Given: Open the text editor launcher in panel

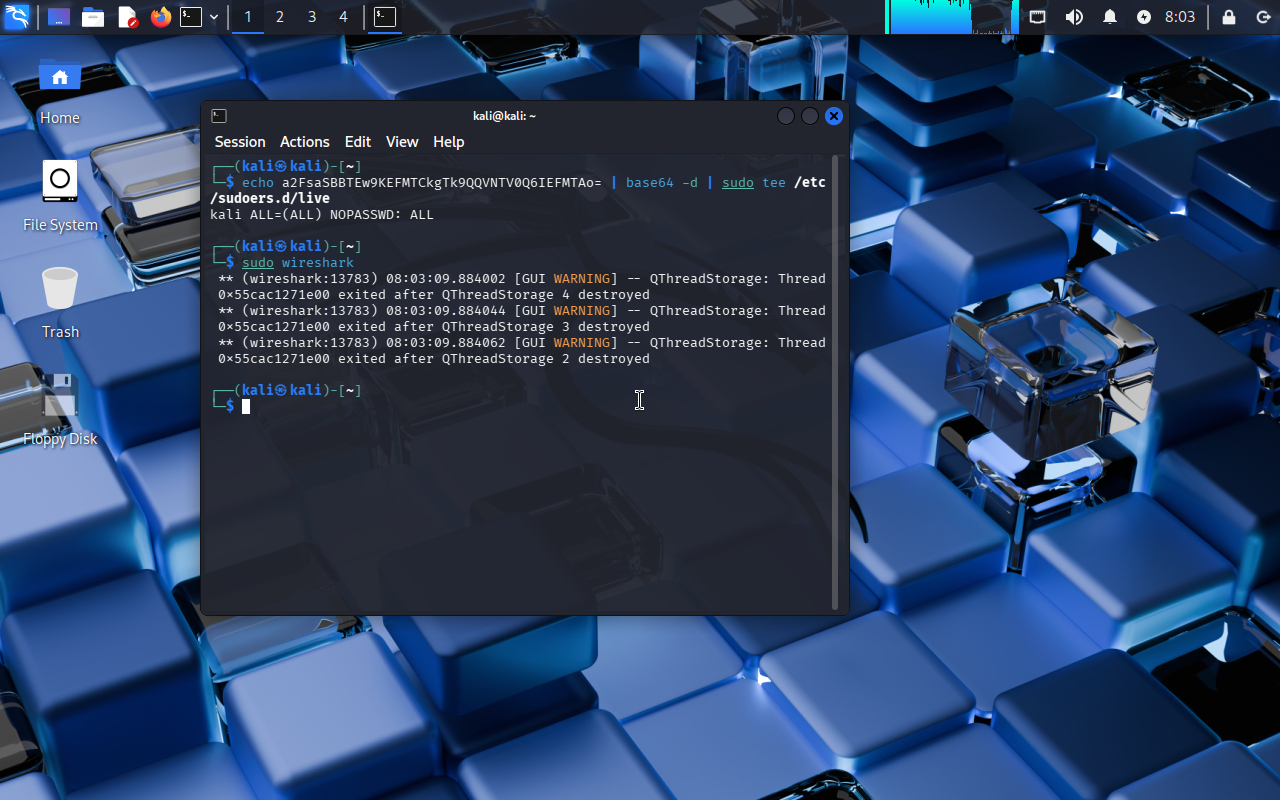Looking at the screenshot, I should [127, 17].
